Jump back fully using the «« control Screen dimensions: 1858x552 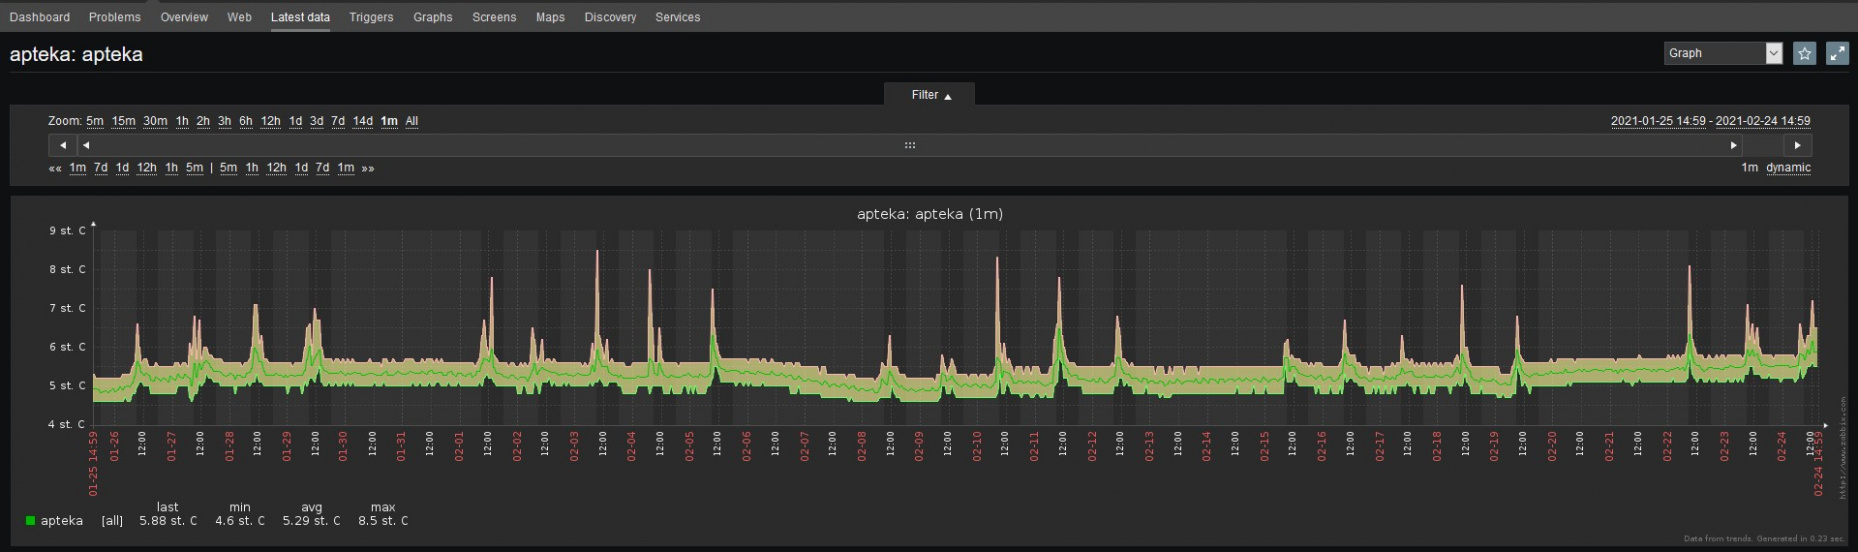[x=55, y=168]
